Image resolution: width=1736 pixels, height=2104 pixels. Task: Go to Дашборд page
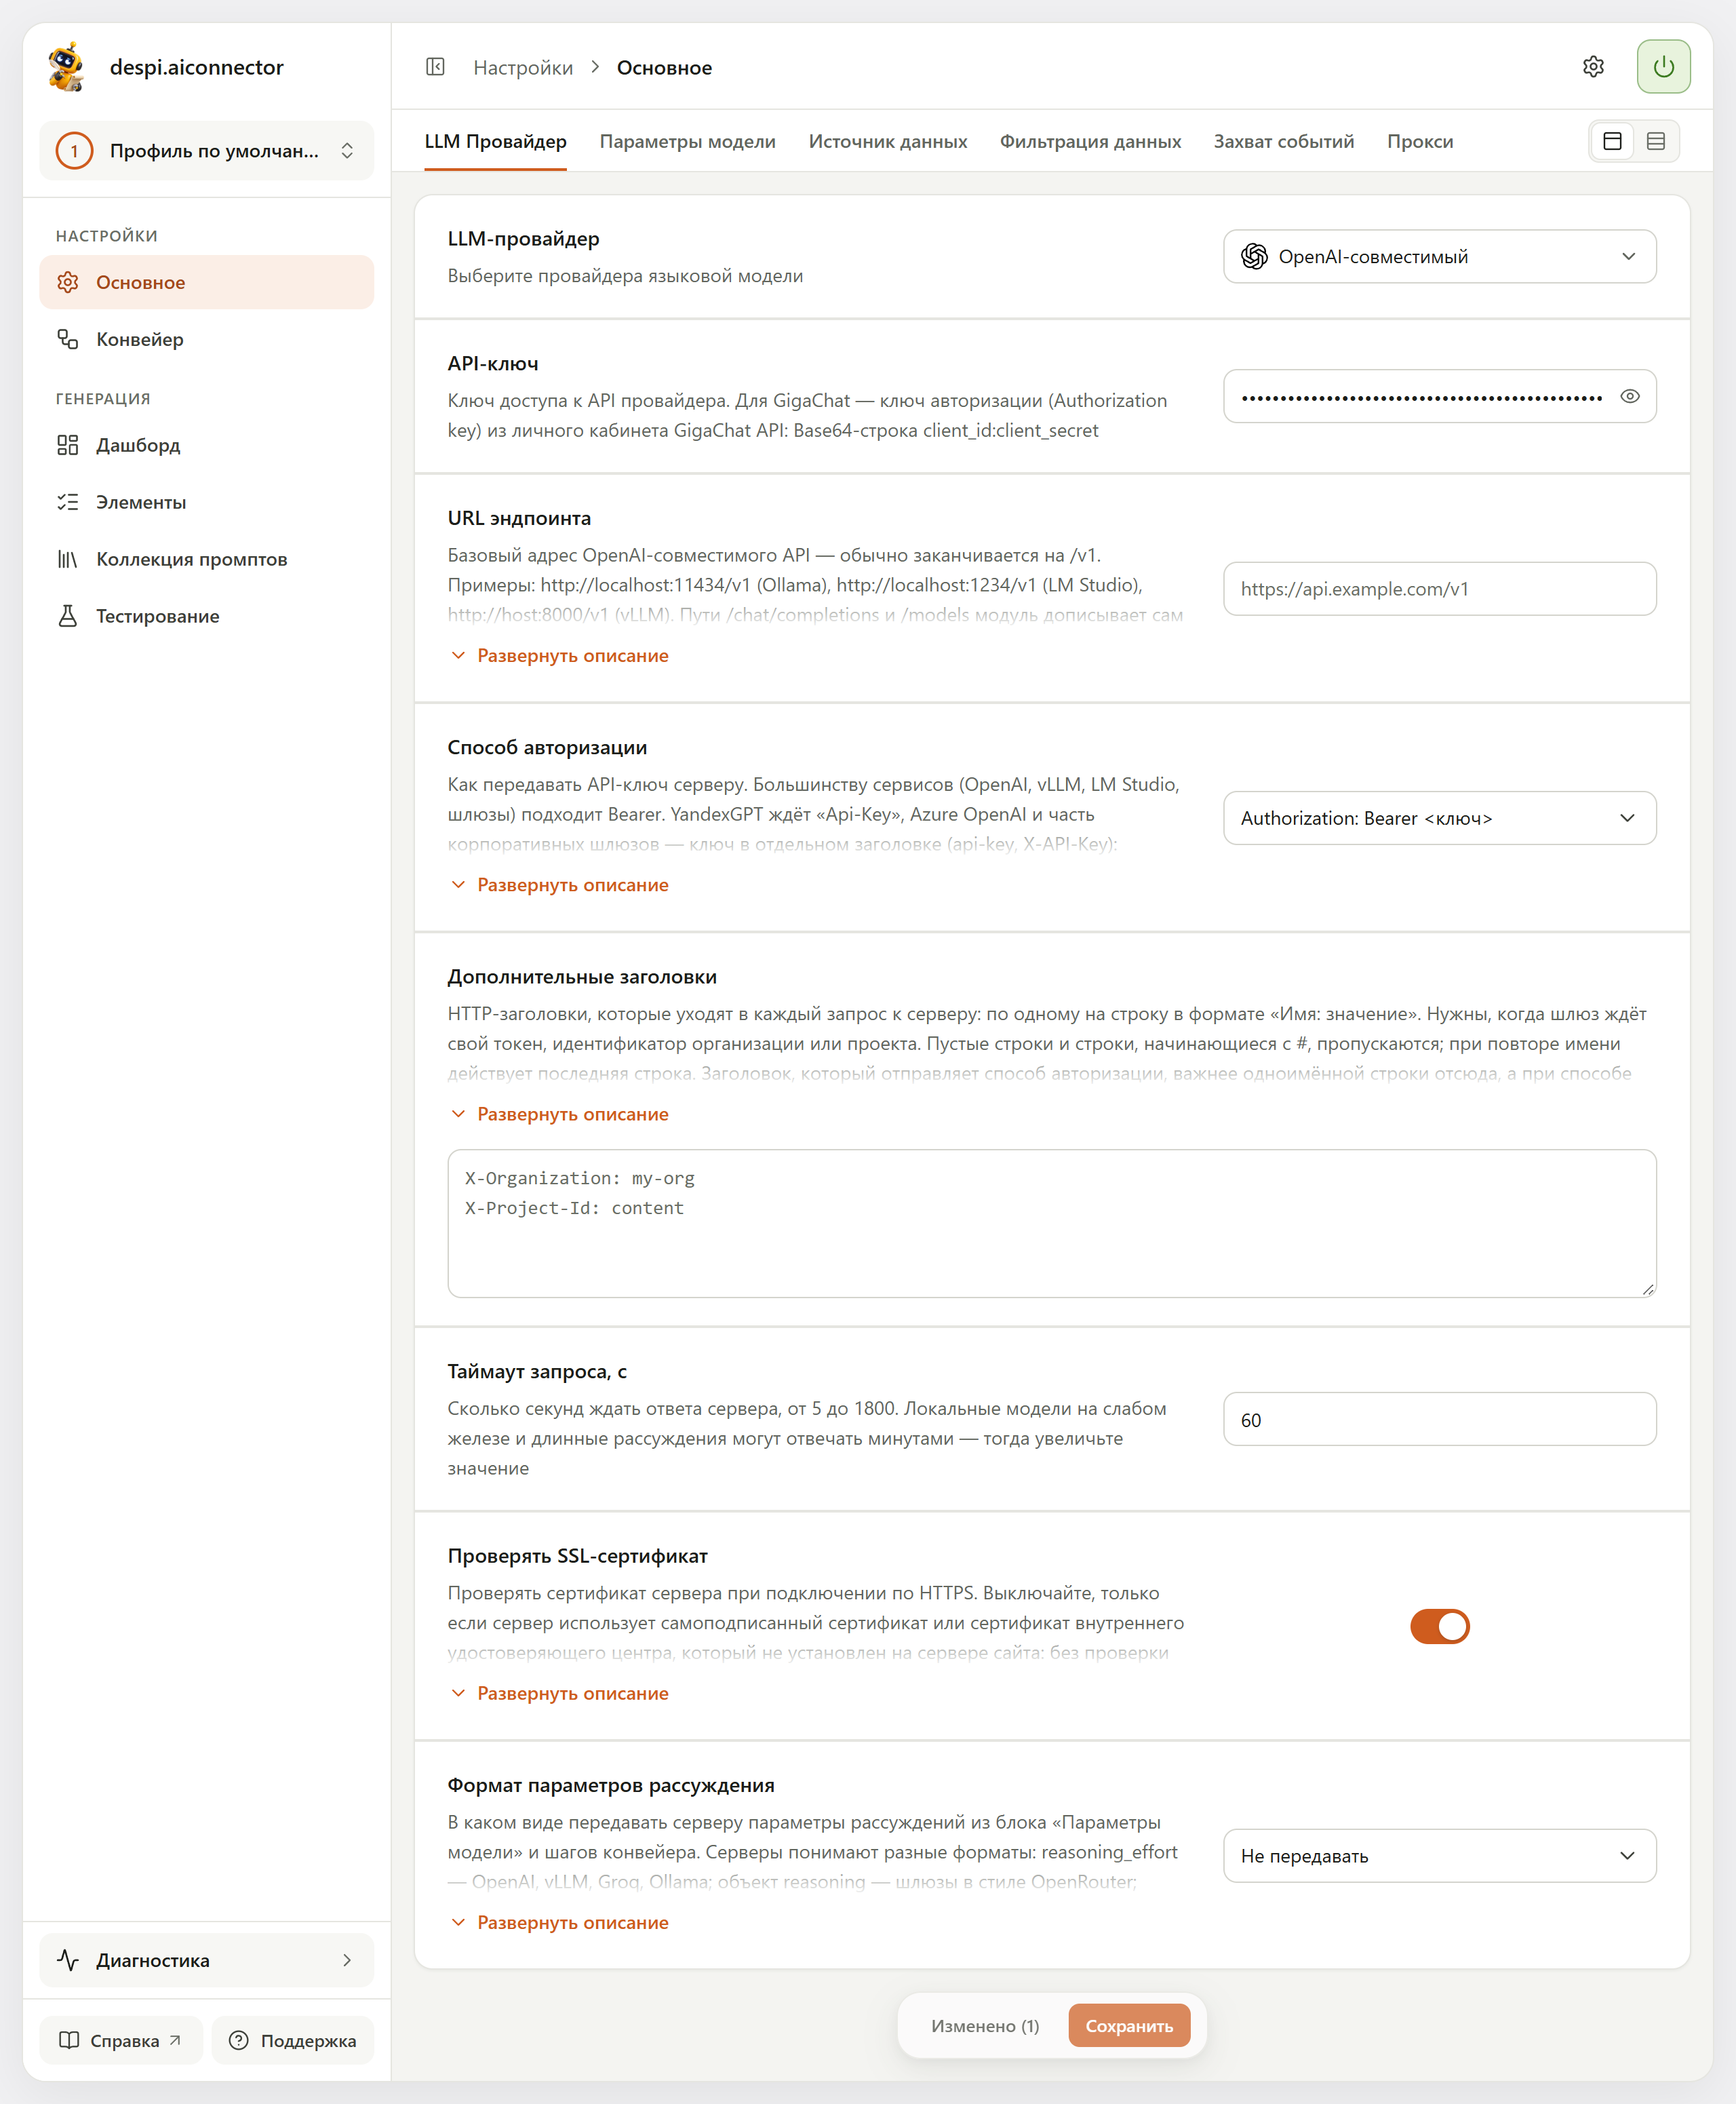point(207,445)
